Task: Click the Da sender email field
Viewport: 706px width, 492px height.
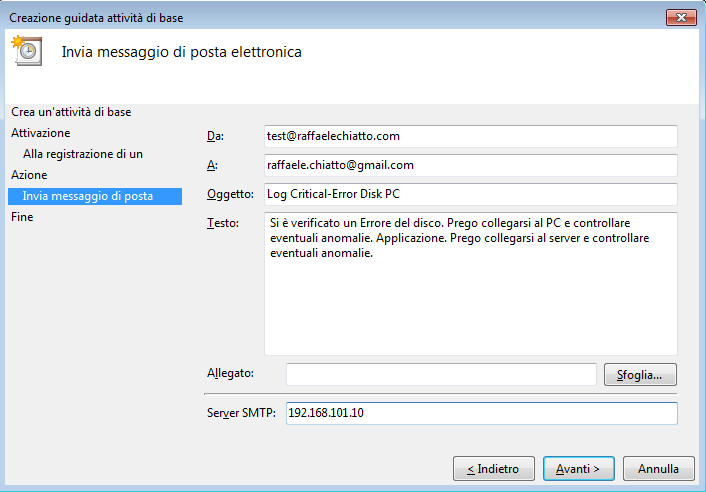Action: pos(471,136)
